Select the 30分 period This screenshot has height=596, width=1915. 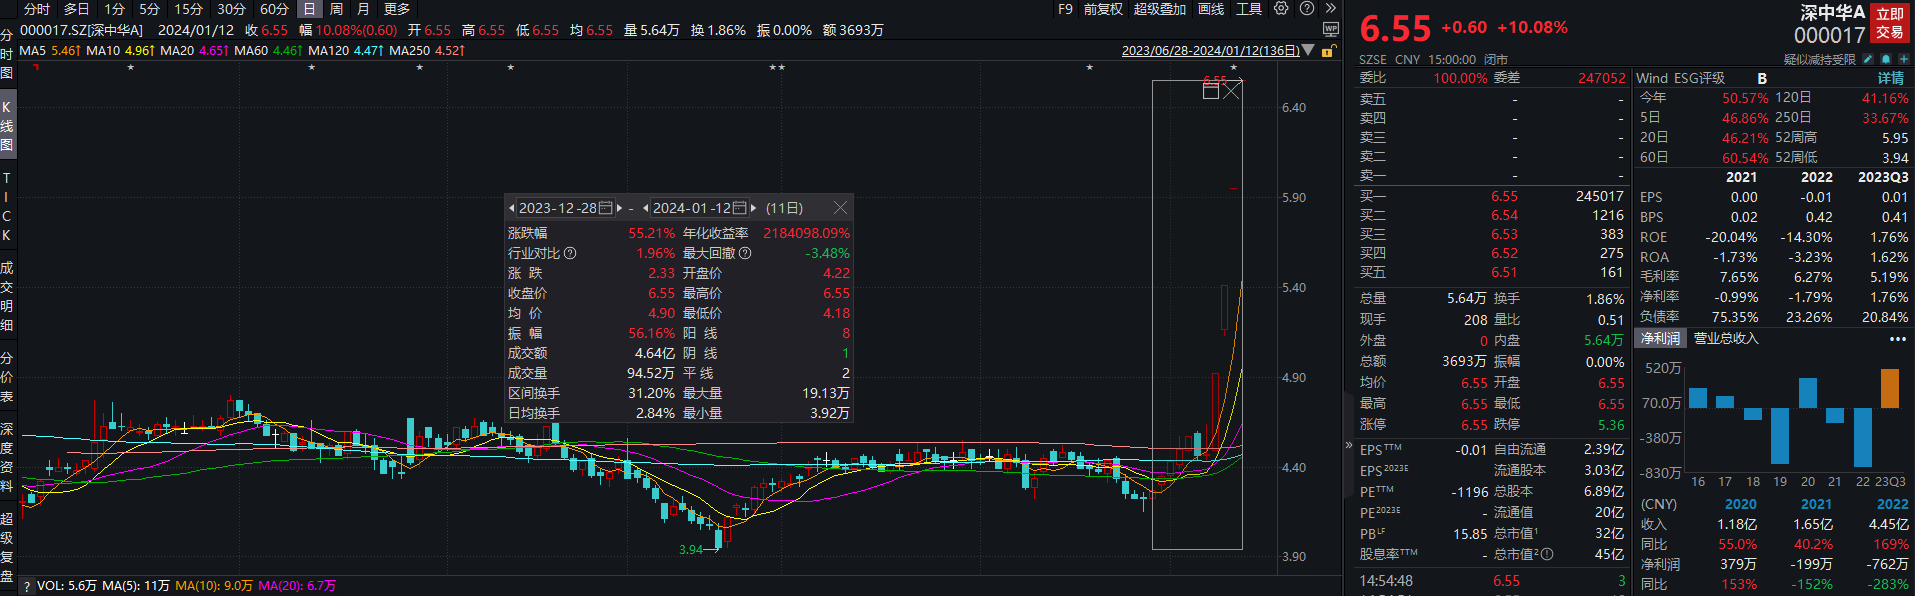[x=231, y=9]
